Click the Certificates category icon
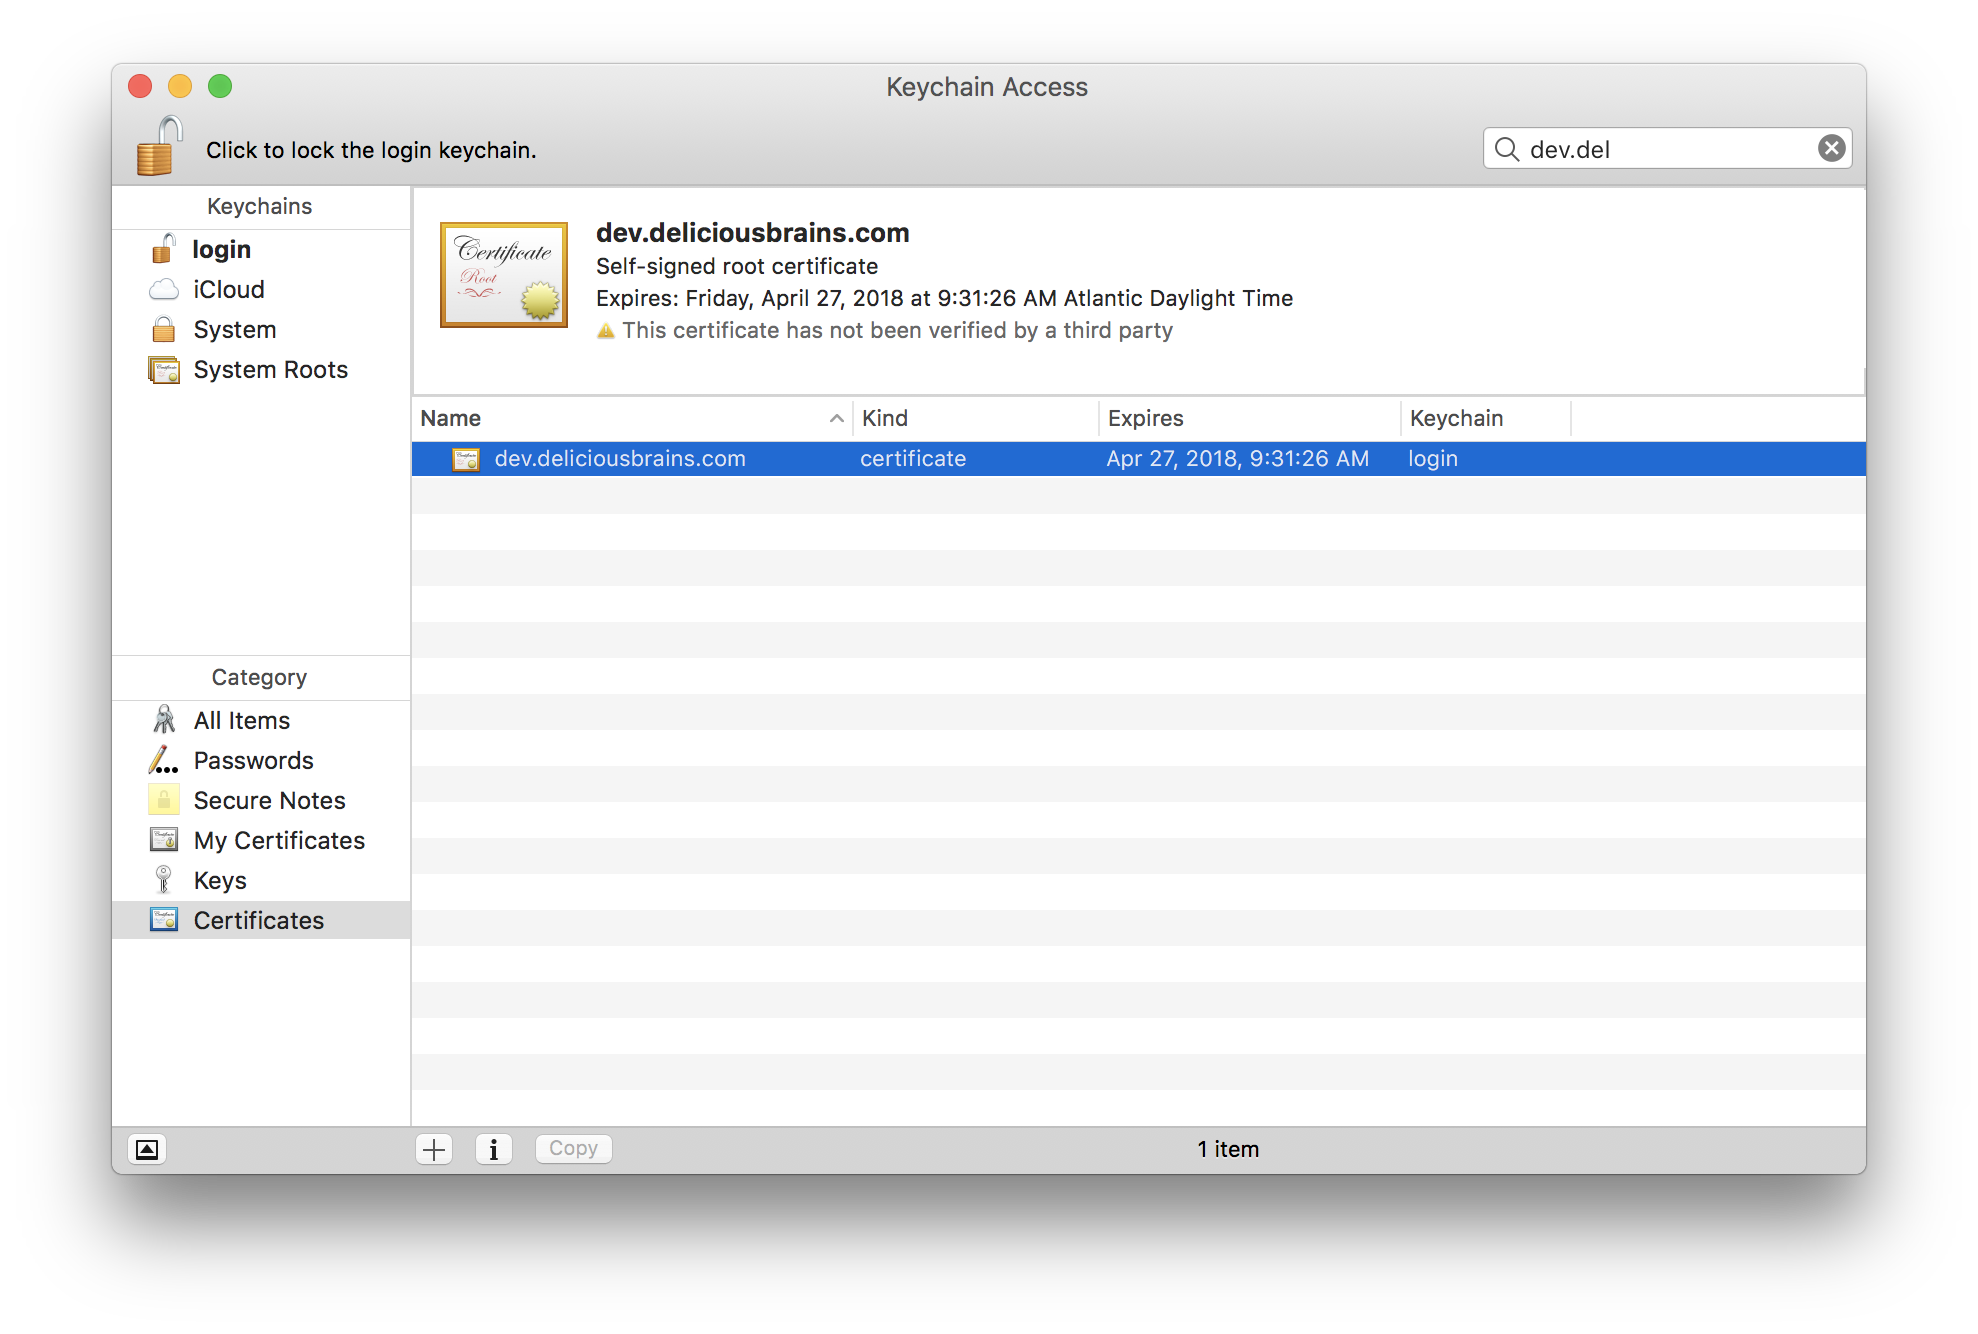Screen dimensions: 1978x1334 pos(164,920)
